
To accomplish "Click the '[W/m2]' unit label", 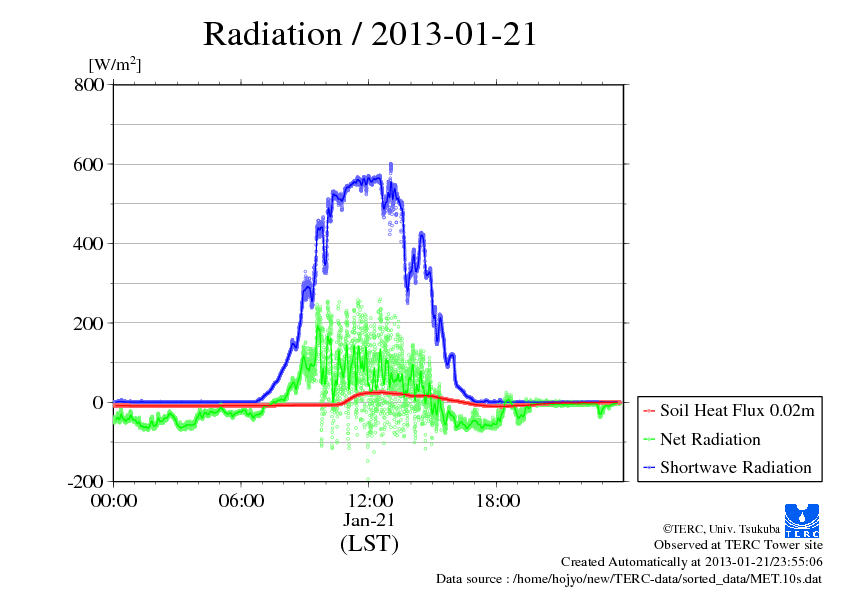I will pyautogui.click(x=114, y=64).
